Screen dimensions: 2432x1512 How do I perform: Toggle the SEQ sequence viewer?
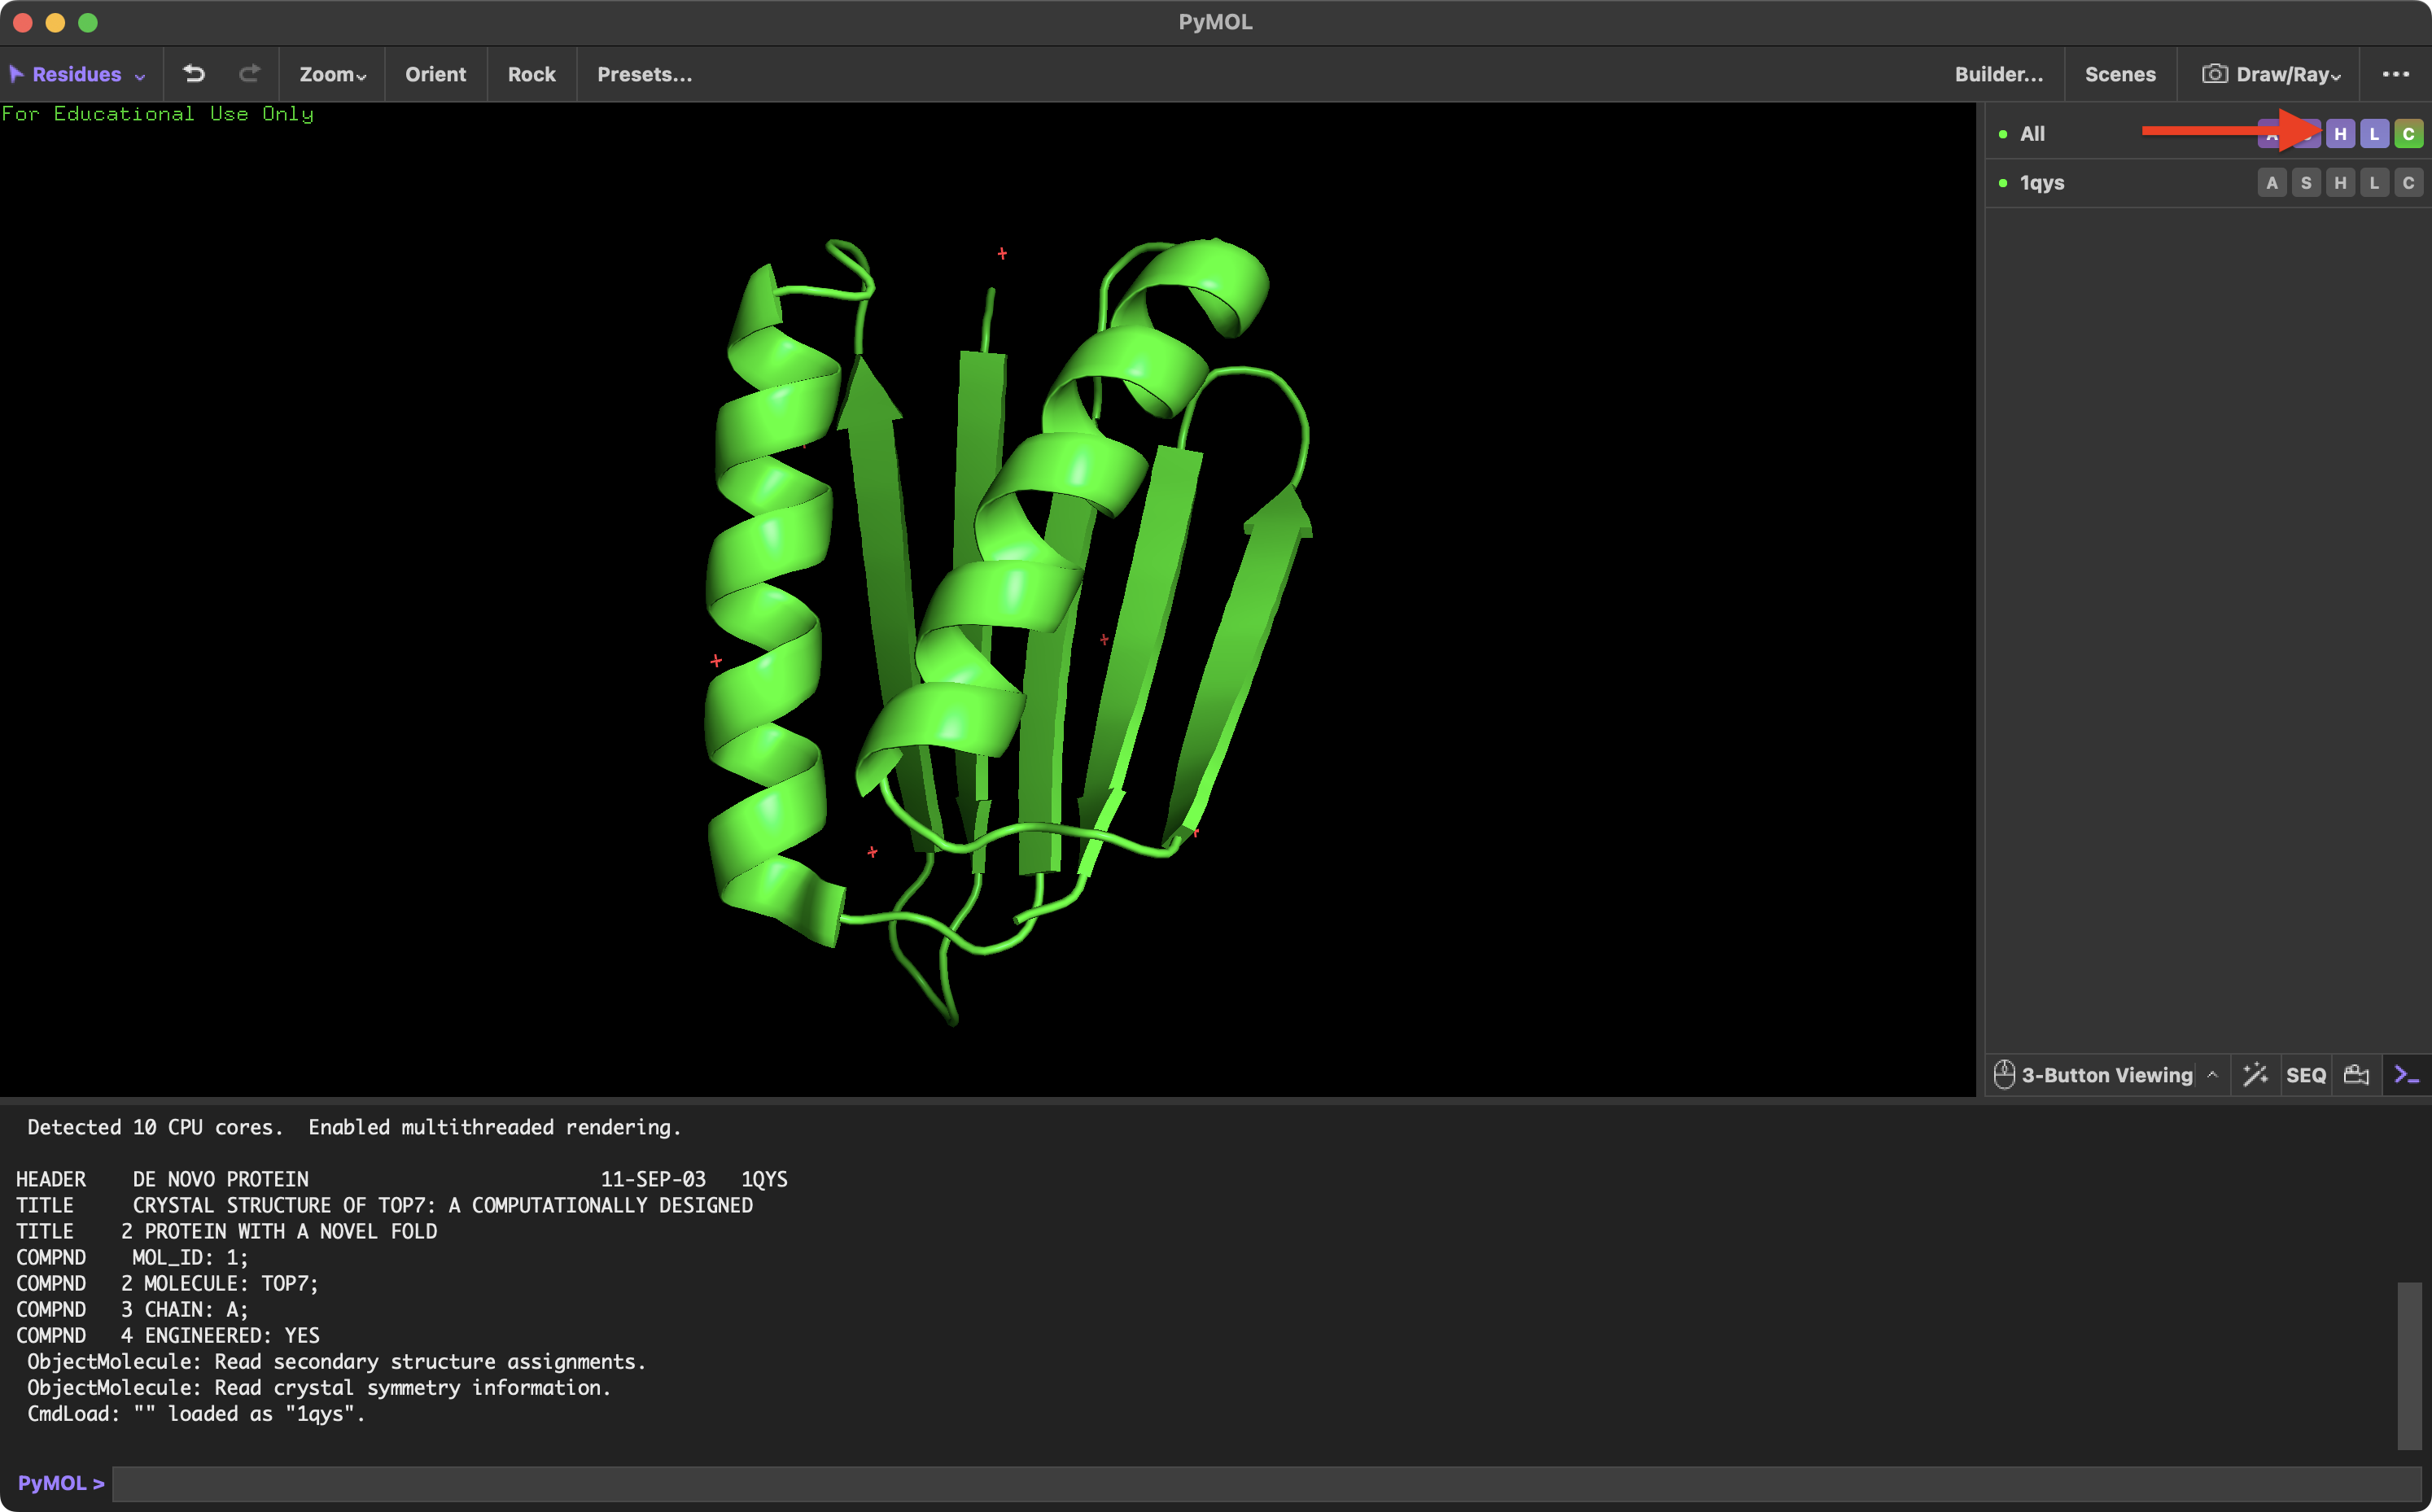2306,1075
